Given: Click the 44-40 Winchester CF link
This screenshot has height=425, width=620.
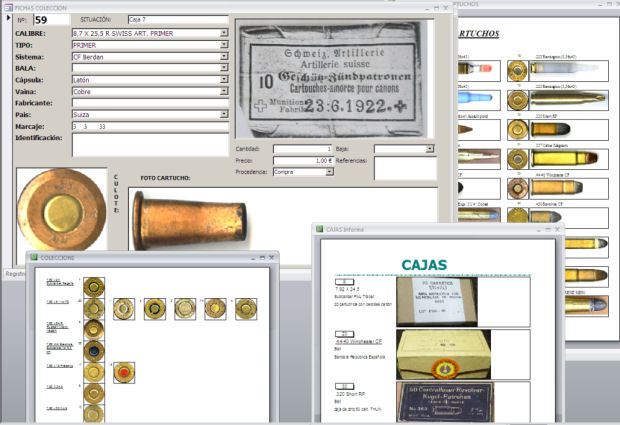Looking at the screenshot, I should [x=359, y=342].
